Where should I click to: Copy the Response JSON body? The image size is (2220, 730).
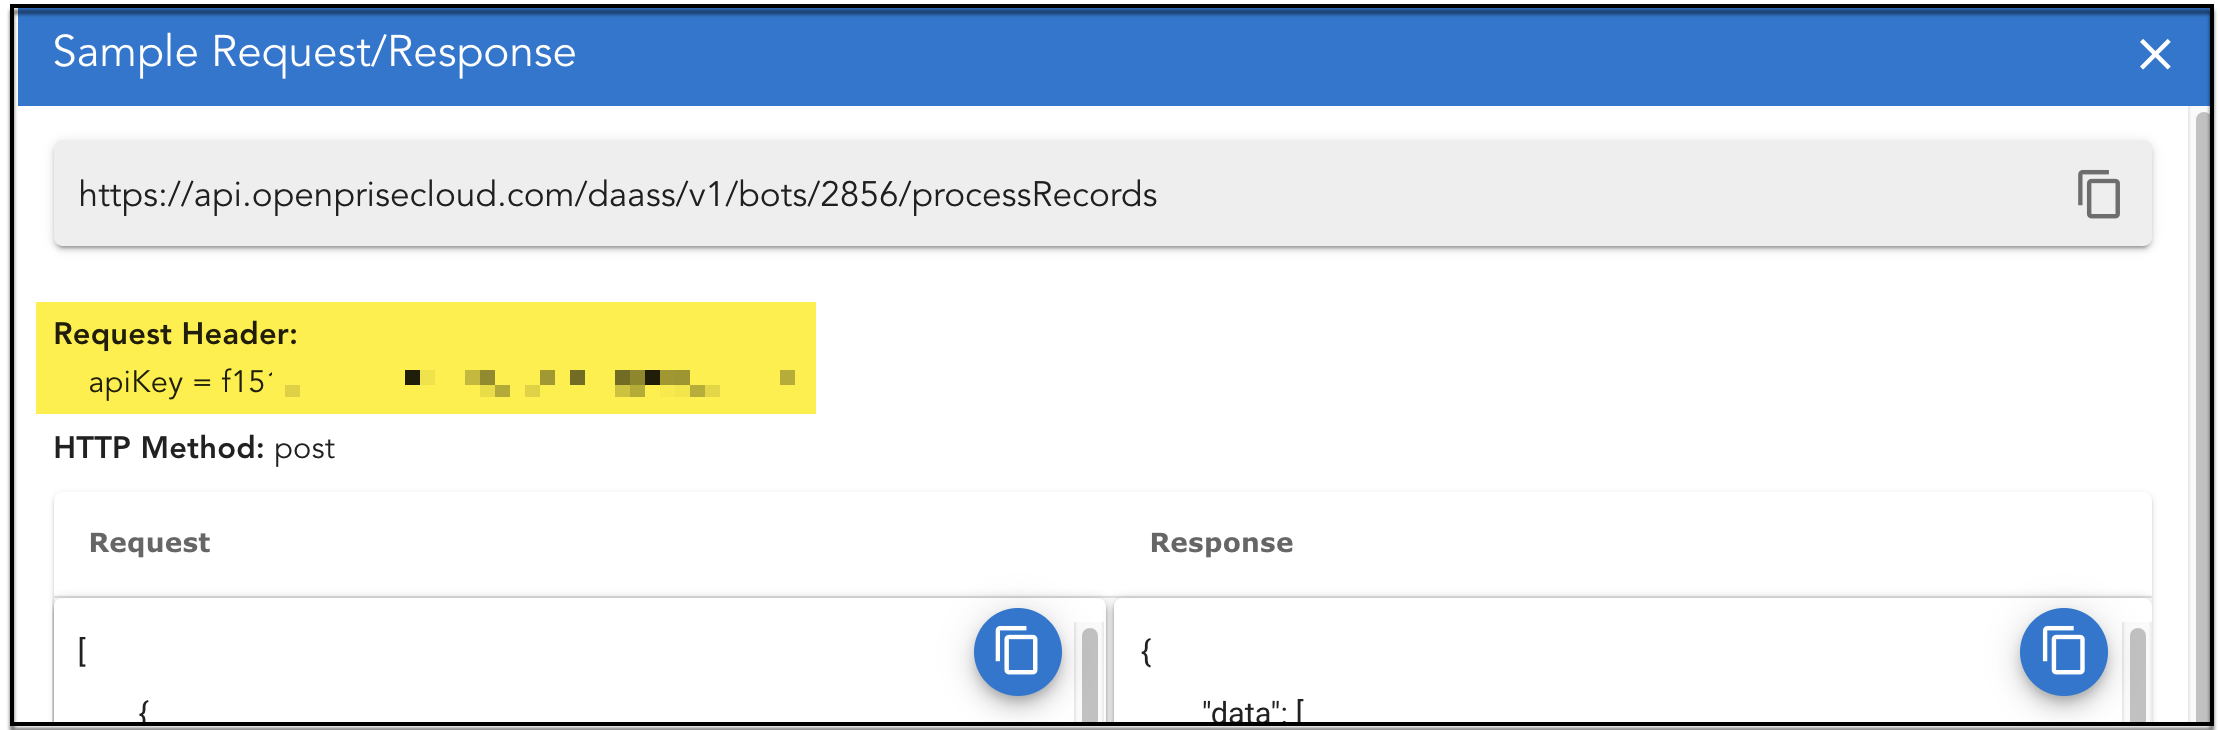click(2063, 652)
